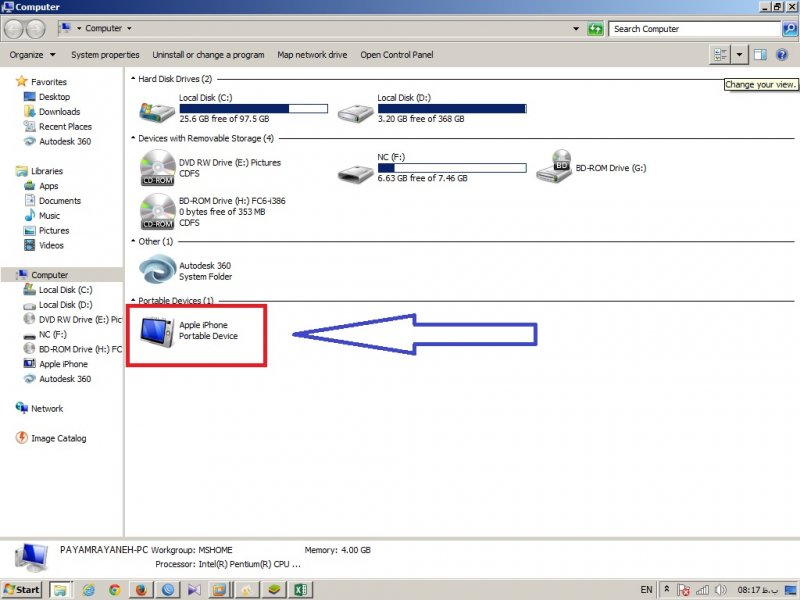Open the Apps library
This screenshot has width=800, height=600.
tap(48, 186)
